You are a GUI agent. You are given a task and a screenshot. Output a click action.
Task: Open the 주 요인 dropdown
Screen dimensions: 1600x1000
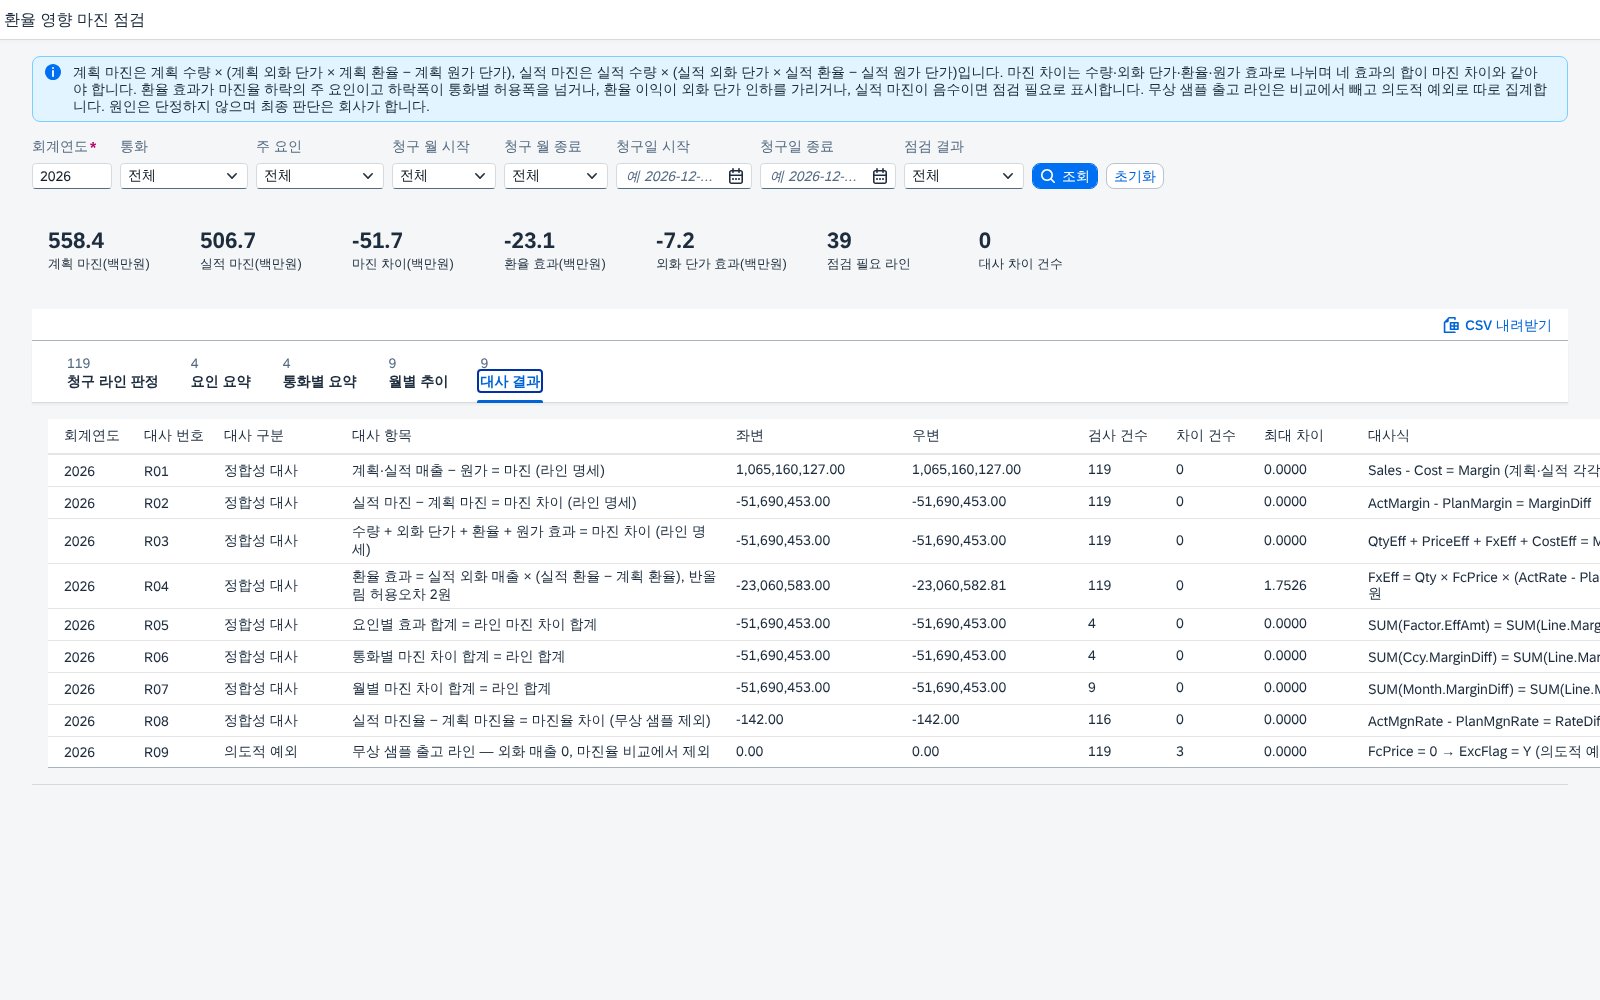(320, 176)
